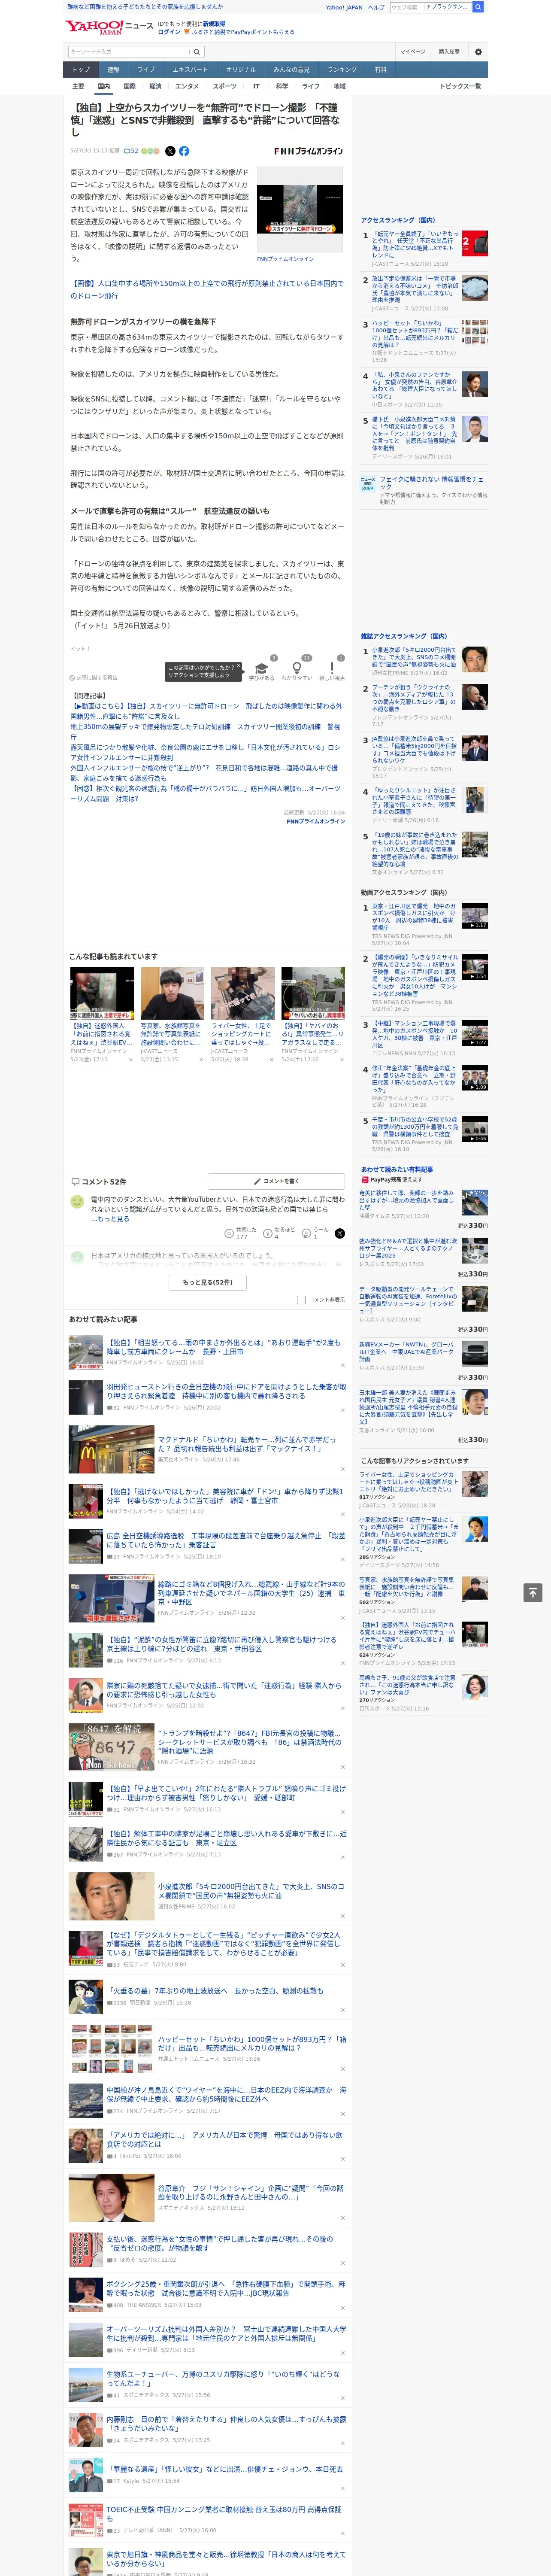
Task: Open the 有料 tab
Action: pos(380,70)
